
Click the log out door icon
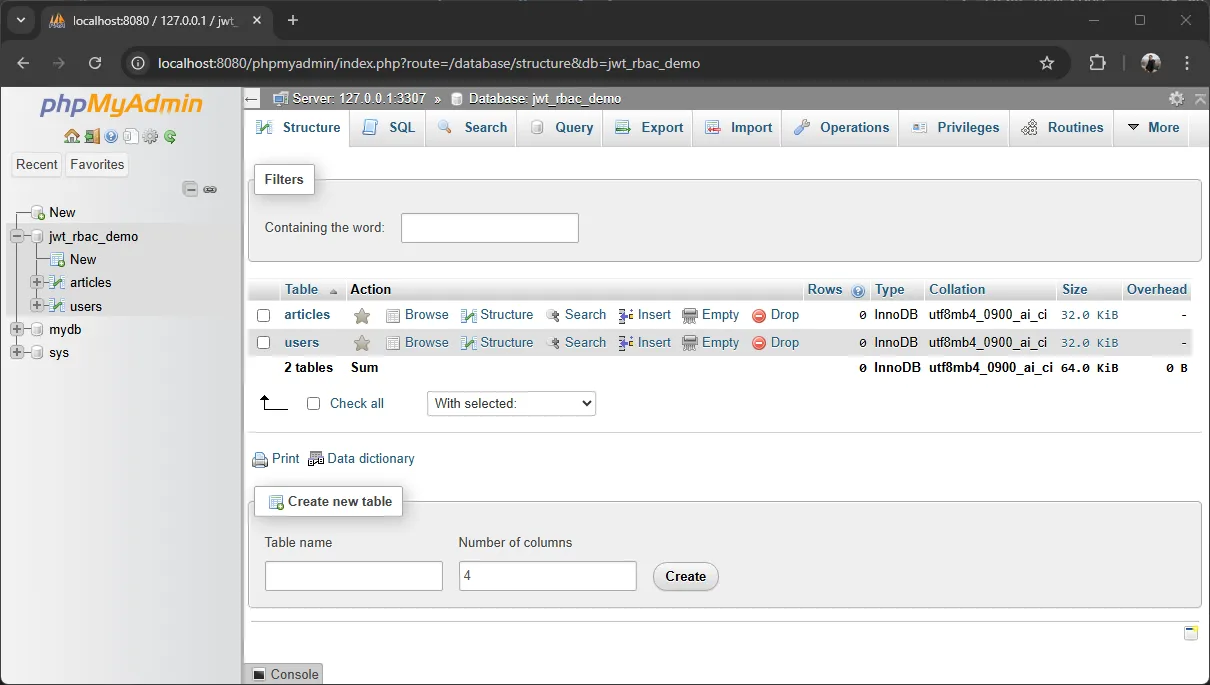(92, 136)
